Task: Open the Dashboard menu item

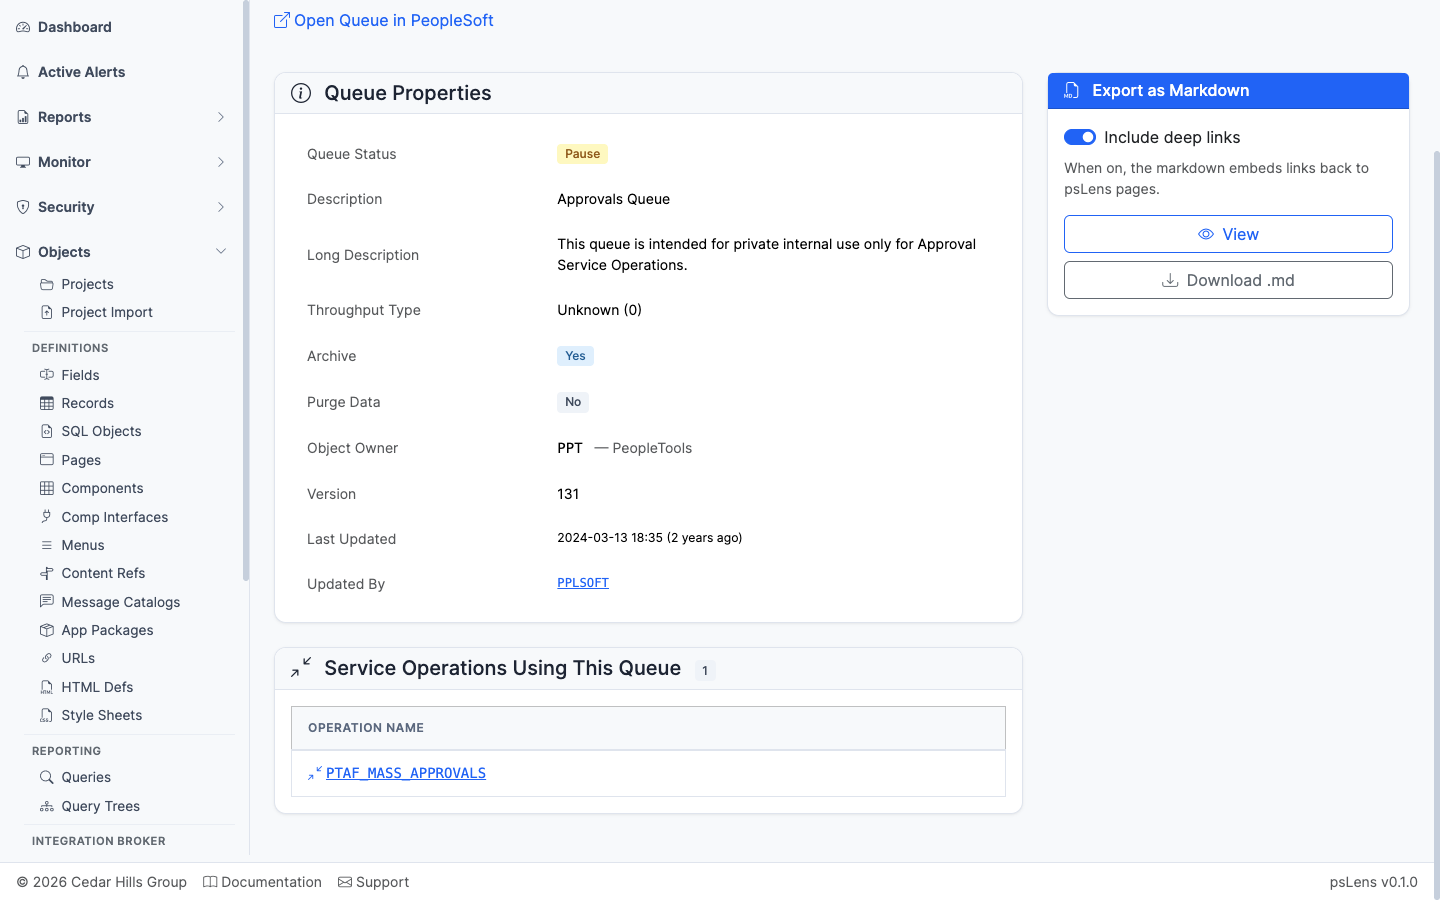Action: click(75, 27)
